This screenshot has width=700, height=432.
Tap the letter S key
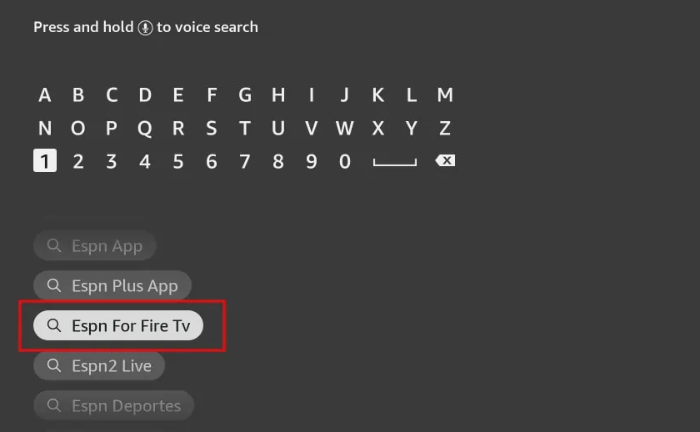(x=212, y=129)
